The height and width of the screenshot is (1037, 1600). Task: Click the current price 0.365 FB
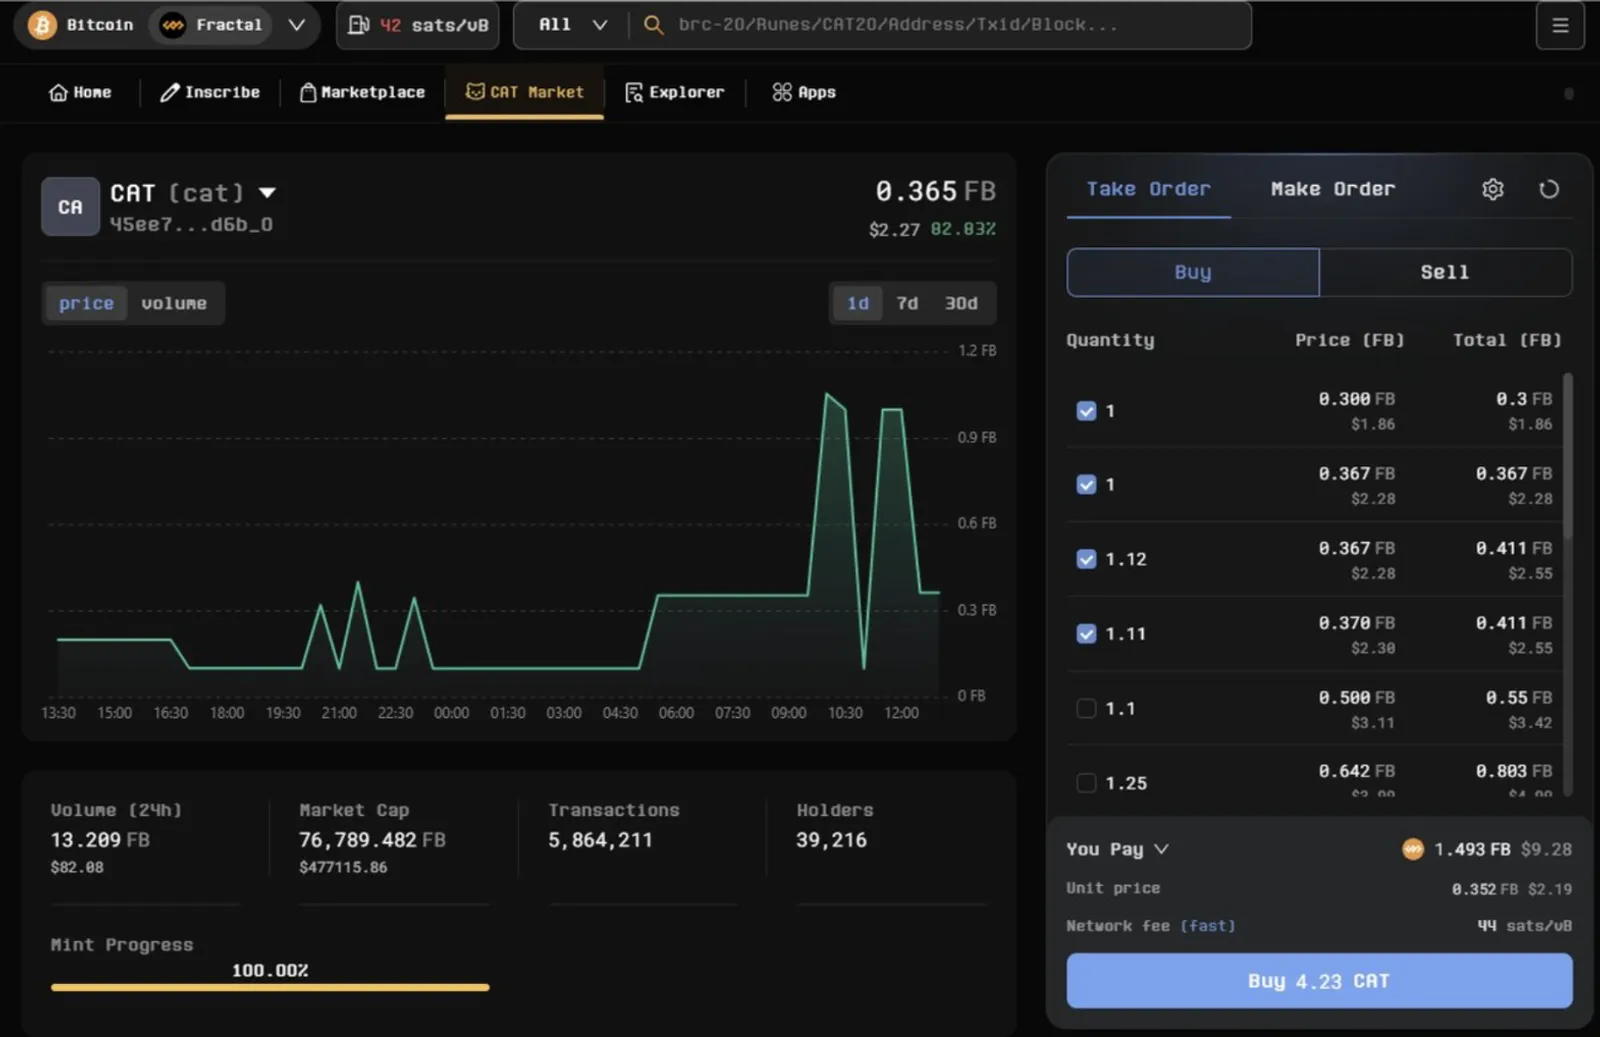935,191
